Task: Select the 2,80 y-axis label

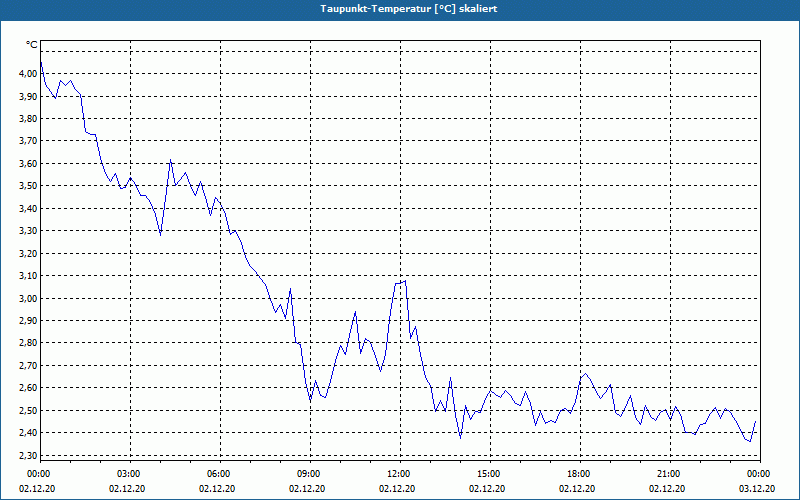Action: tap(28, 343)
